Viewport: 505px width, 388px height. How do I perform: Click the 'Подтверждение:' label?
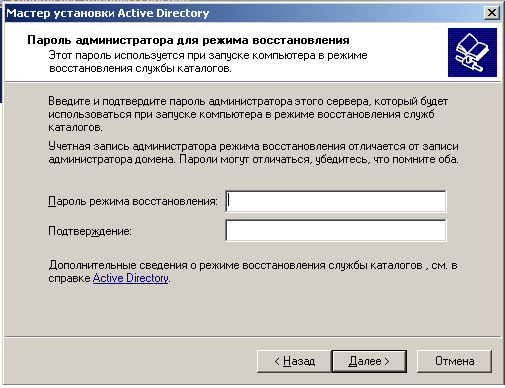(90, 231)
